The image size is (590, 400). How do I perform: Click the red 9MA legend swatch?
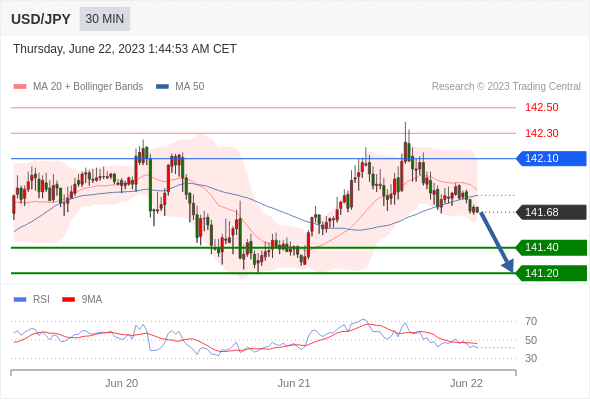68,300
